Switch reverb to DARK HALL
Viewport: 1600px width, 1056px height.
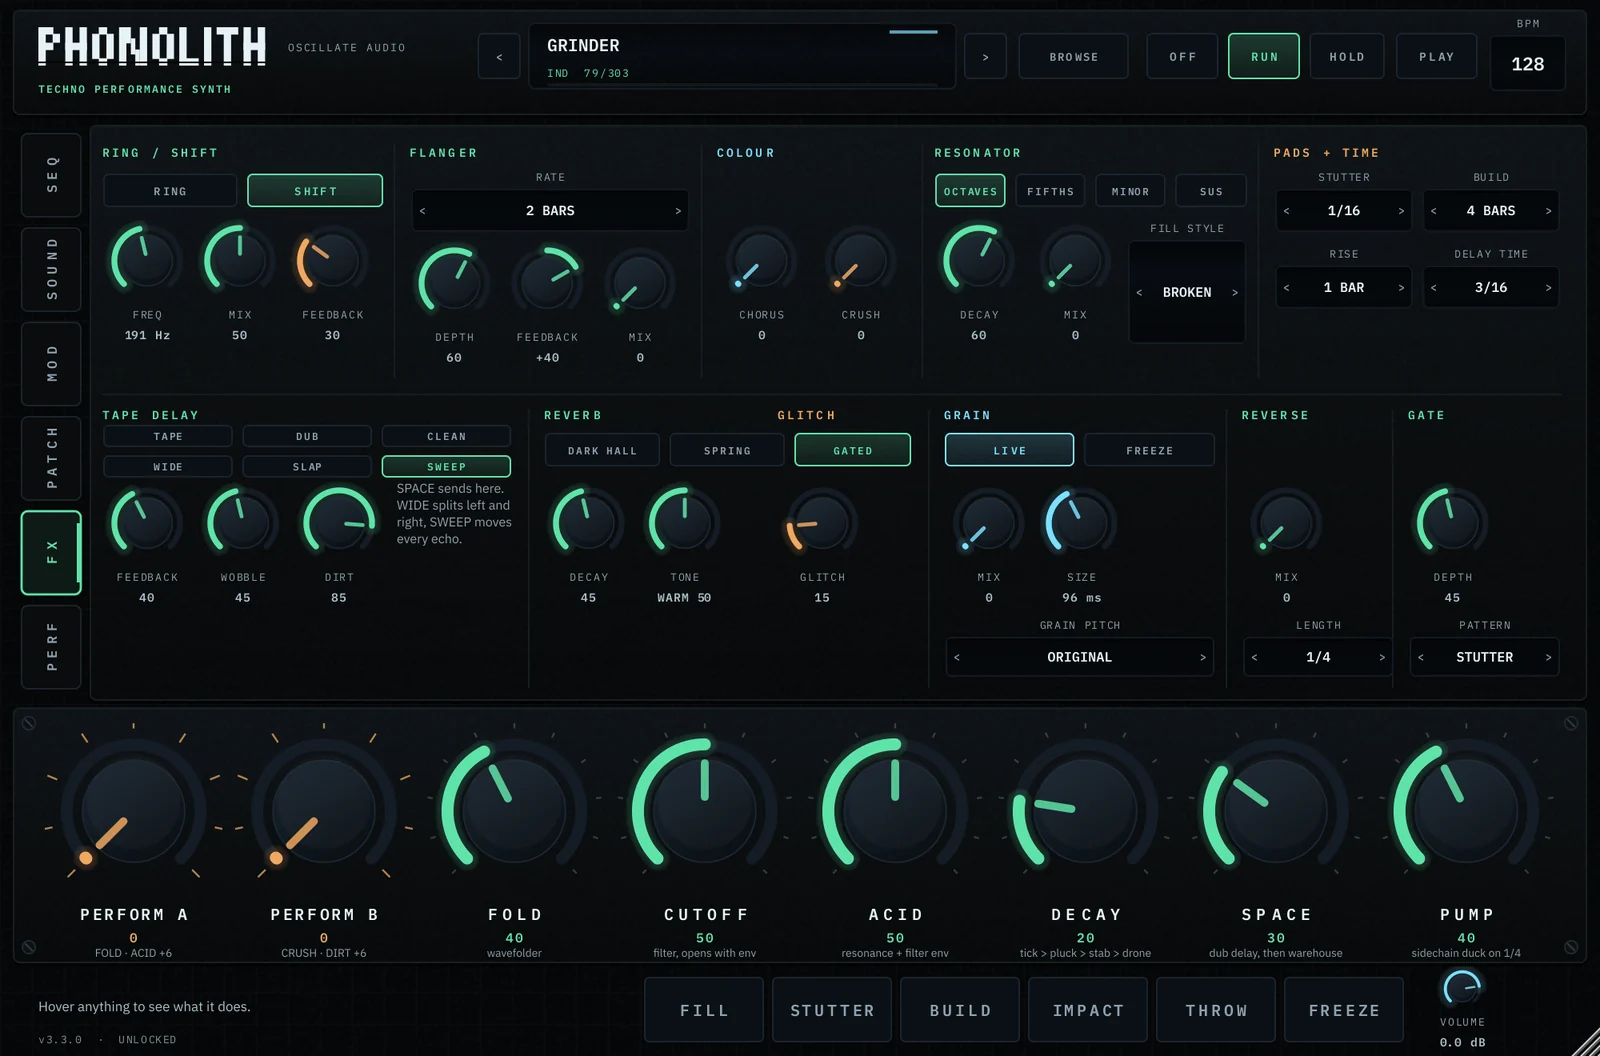point(602,450)
